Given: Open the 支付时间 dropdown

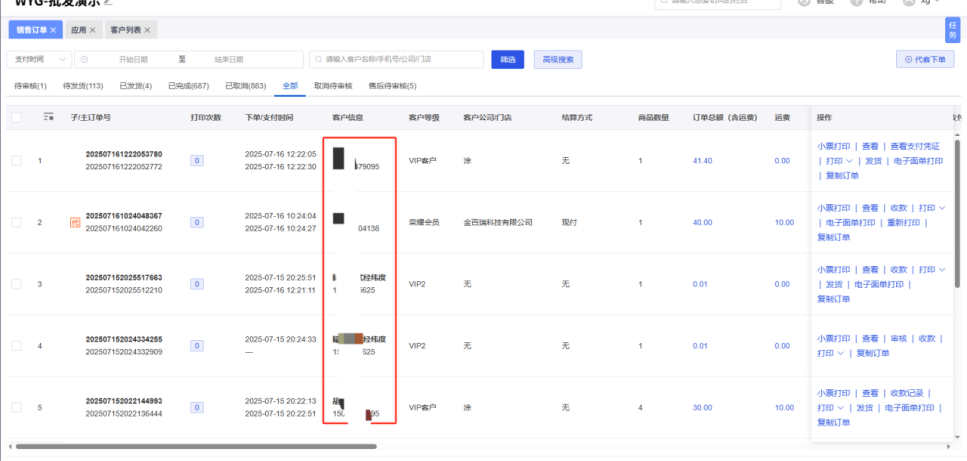Looking at the screenshot, I should (x=38, y=60).
